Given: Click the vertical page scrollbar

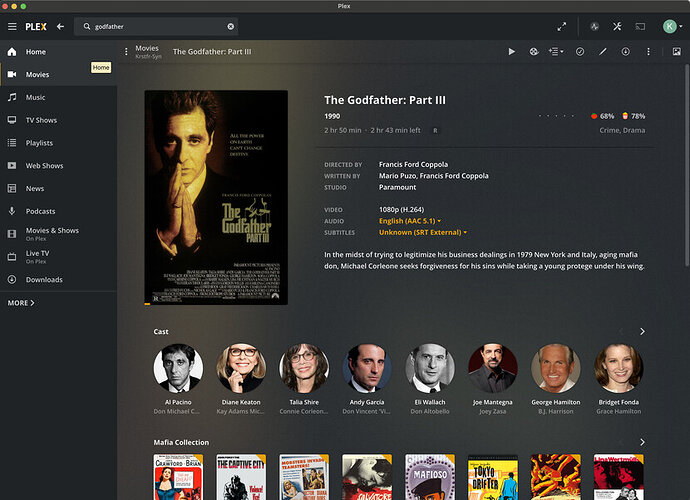Looking at the screenshot, I should tap(687, 165).
